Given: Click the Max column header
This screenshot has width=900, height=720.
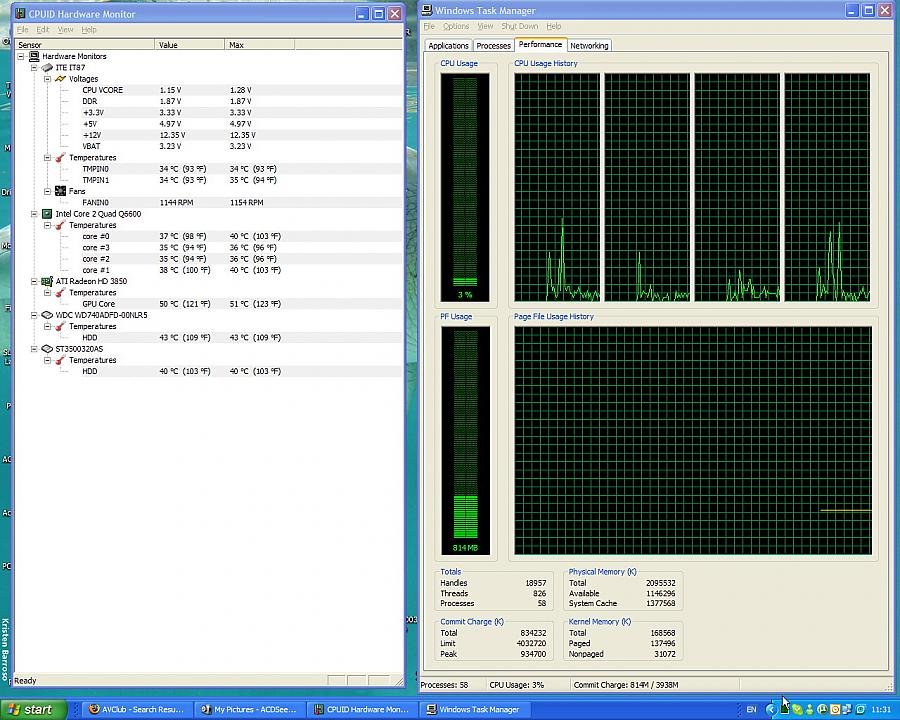Looking at the screenshot, I should (x=259, y=45).
